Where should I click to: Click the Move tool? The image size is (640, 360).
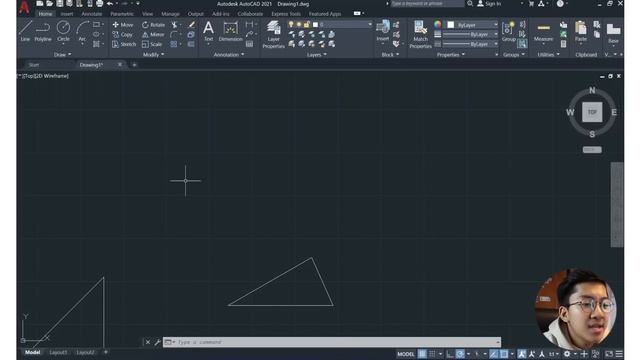(x=123, y=25)
